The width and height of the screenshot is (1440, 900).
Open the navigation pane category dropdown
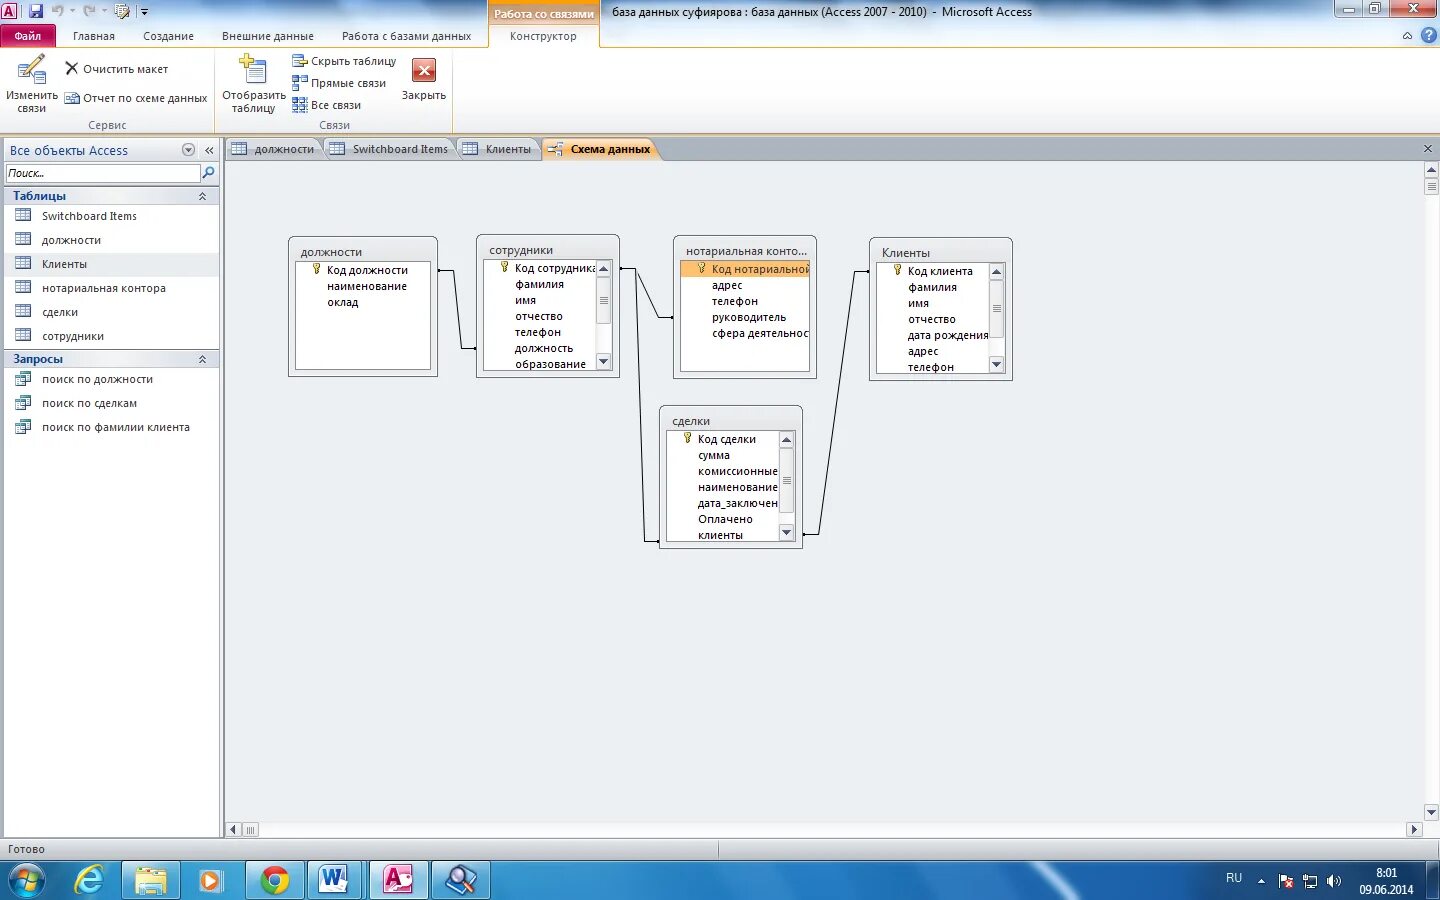click(188, 150)
